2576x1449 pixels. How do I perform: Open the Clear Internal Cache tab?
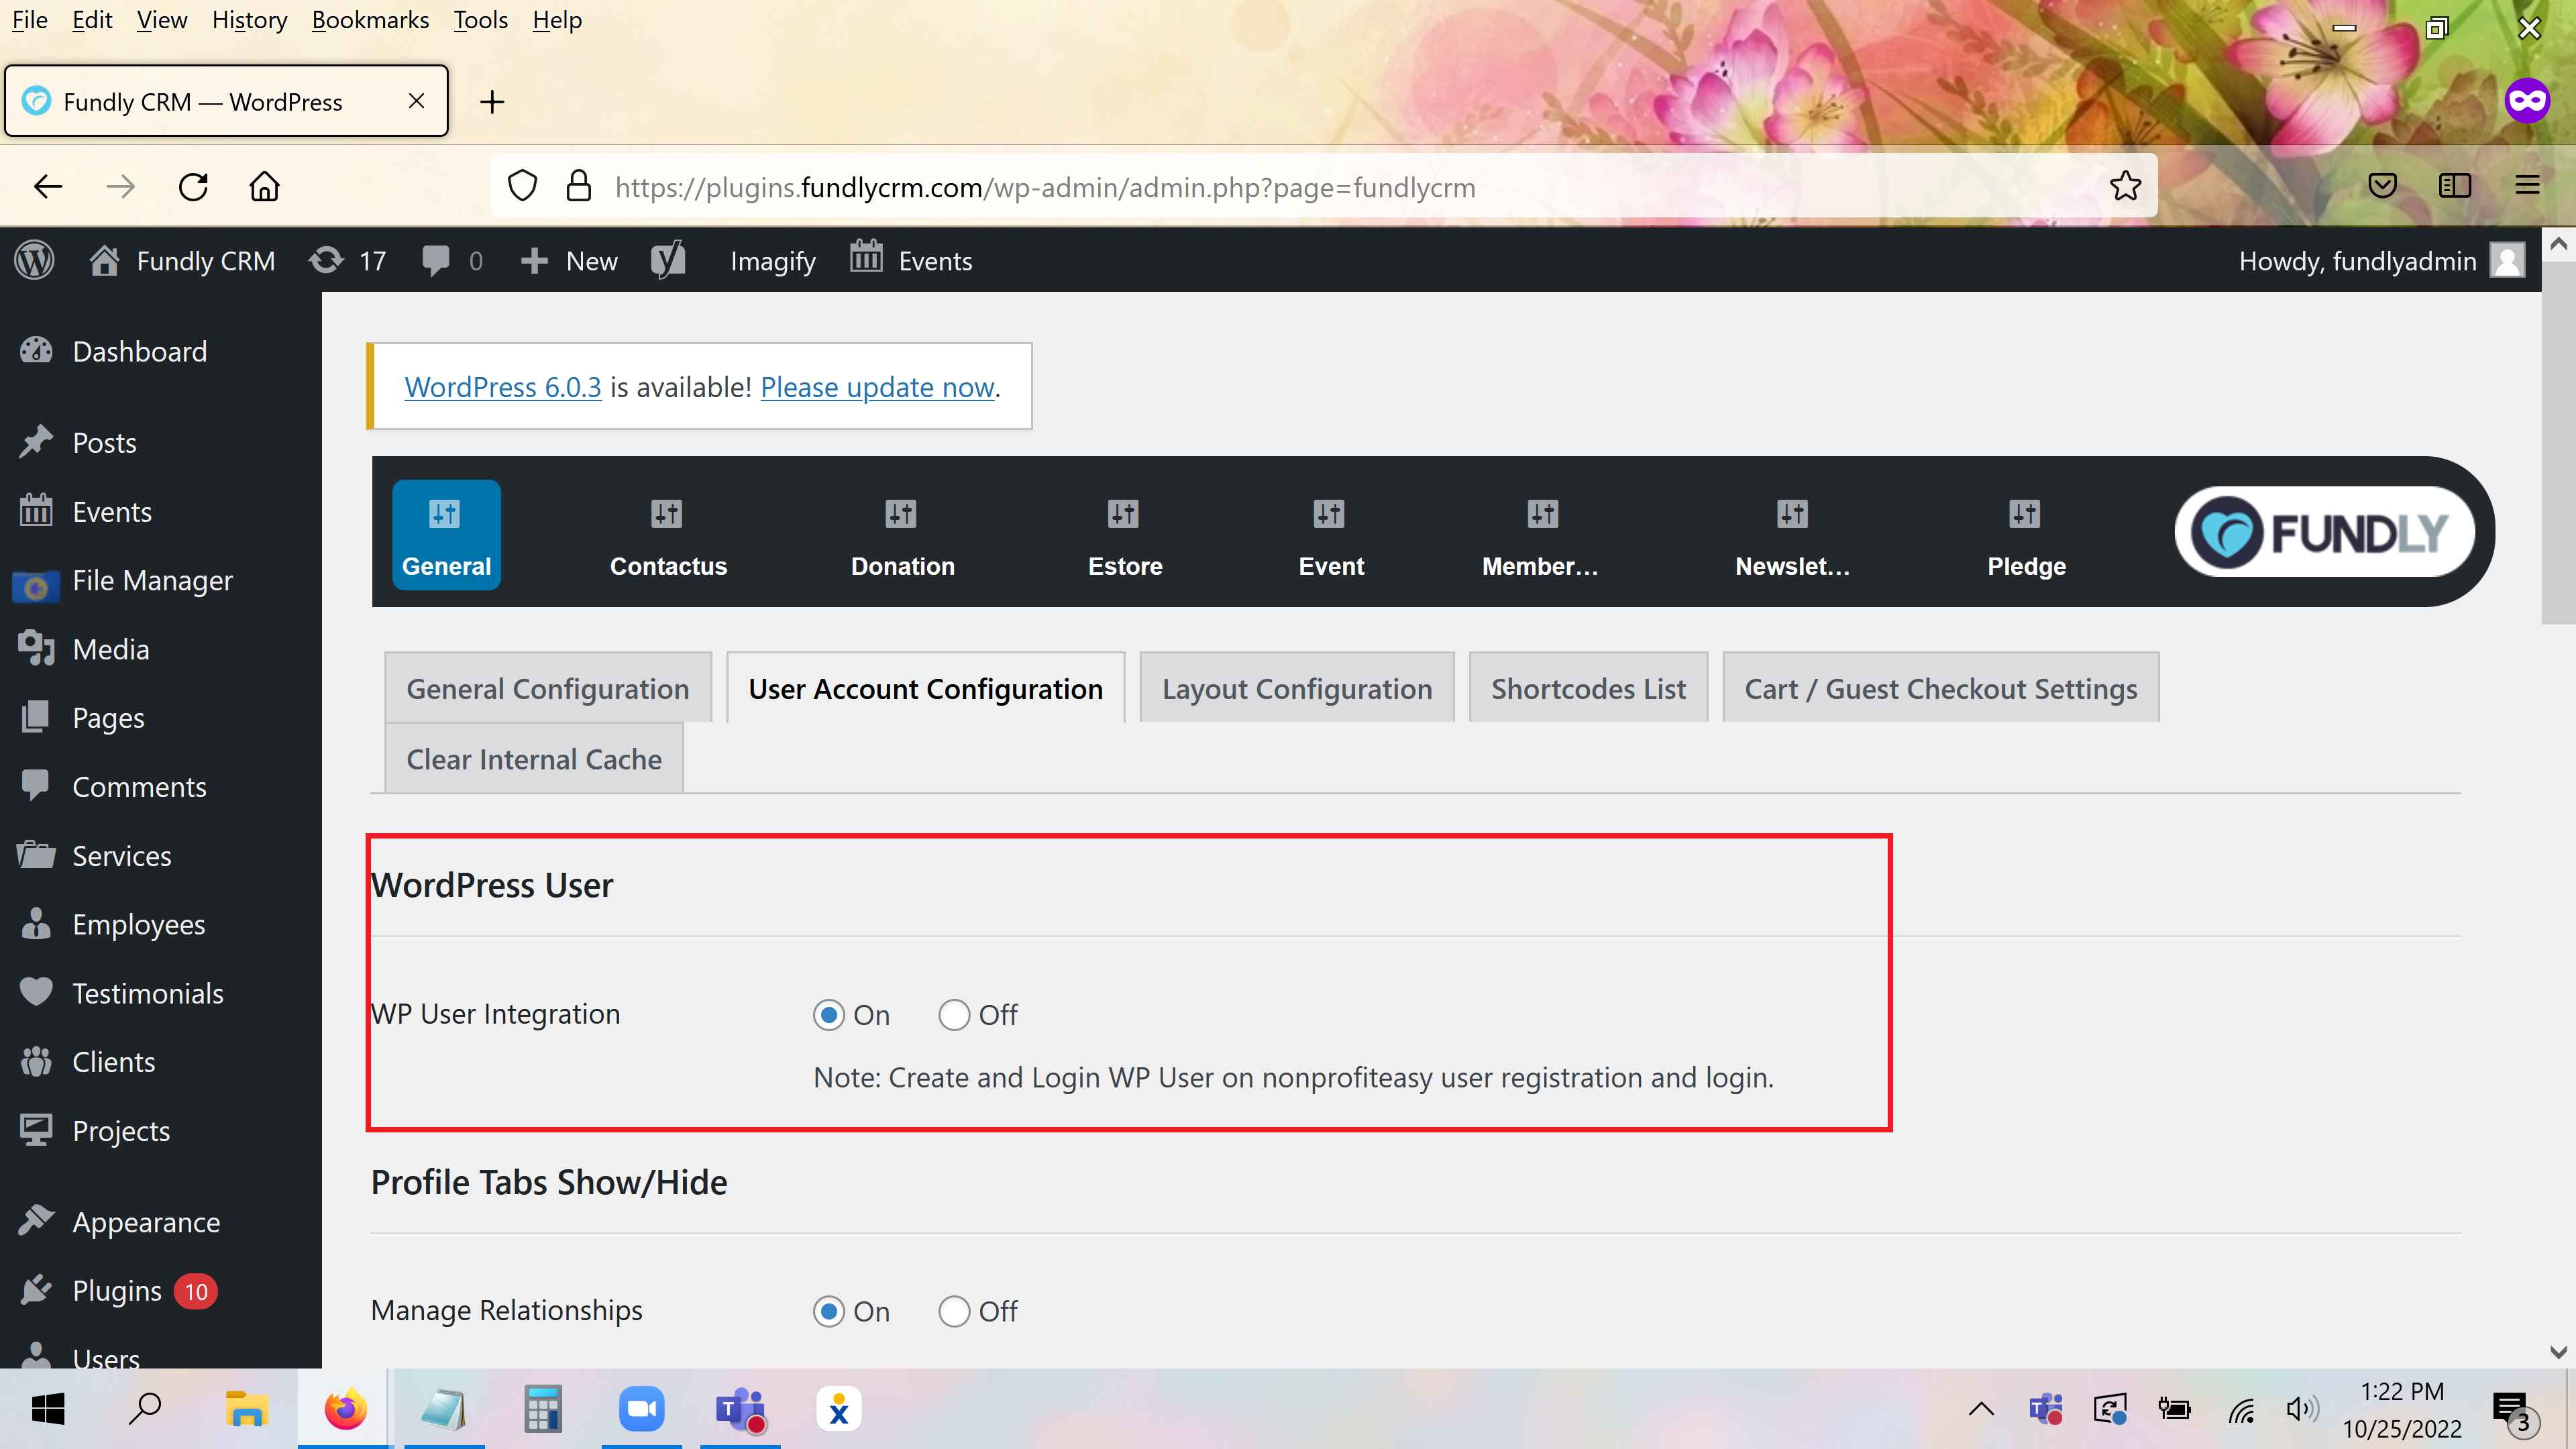tap(534, 759)
